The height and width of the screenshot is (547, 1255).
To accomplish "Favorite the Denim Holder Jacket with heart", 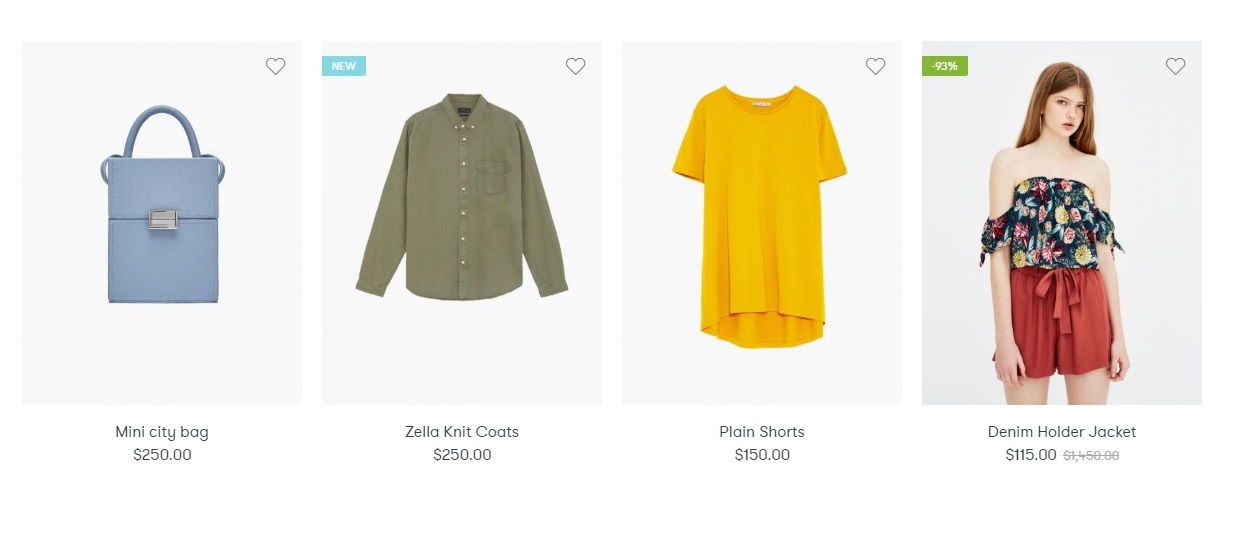I will [x=1175, y=66].
